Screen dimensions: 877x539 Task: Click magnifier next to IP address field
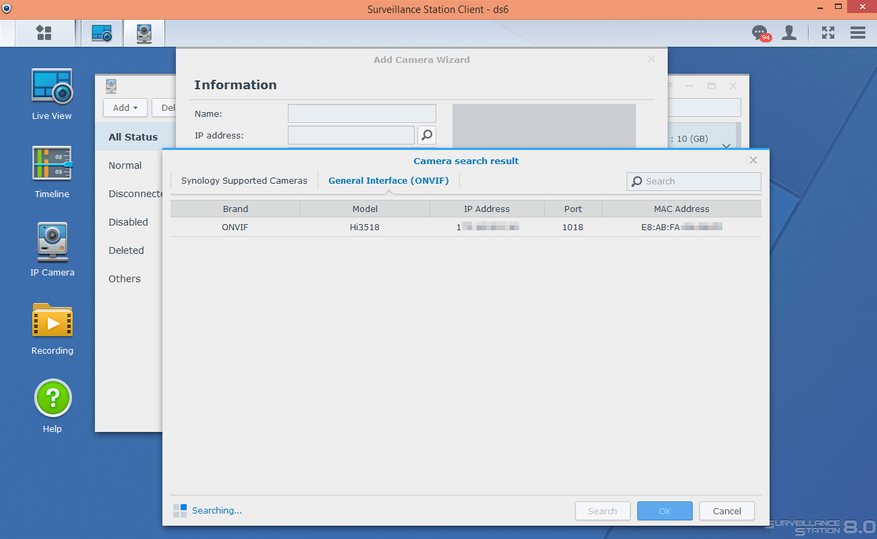(x=427, y=135)
